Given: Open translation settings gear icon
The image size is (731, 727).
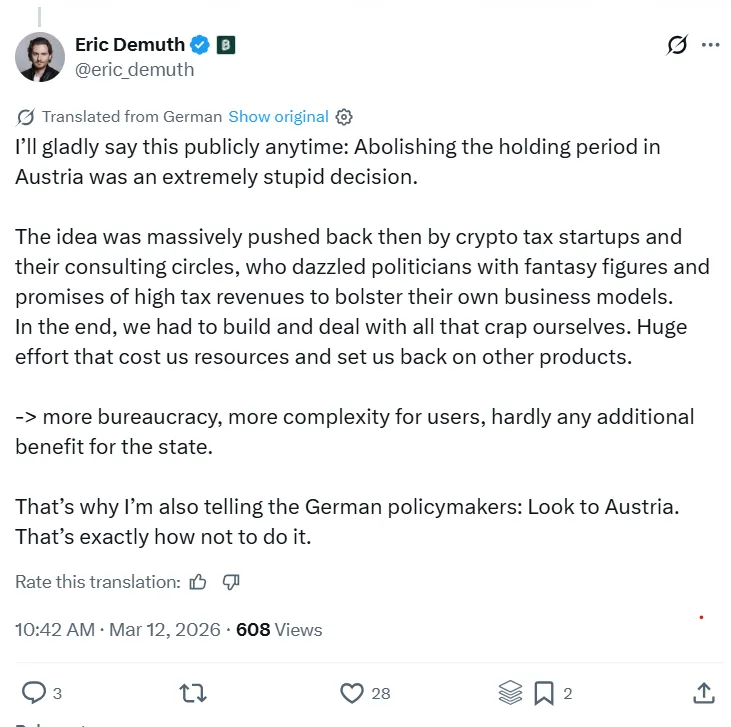Looking at the screenshot, I should [344, 117].
